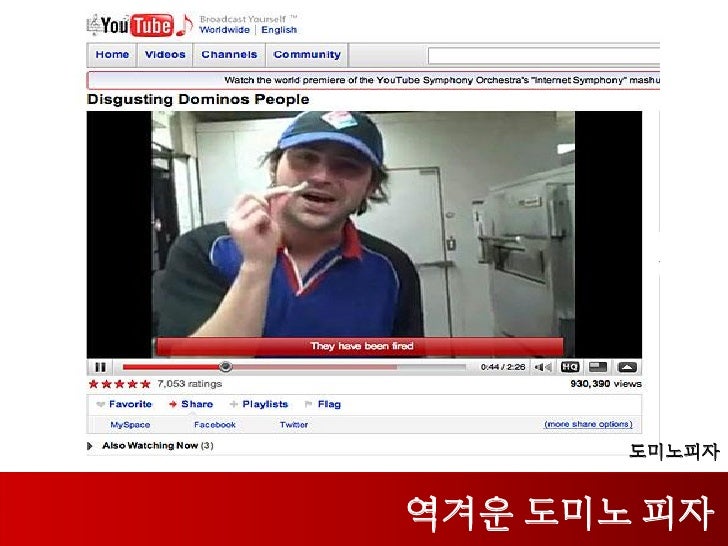Click the flag icon beside Flag
The height and width of the screenshot is (546, 728).
tap(308, 404)
